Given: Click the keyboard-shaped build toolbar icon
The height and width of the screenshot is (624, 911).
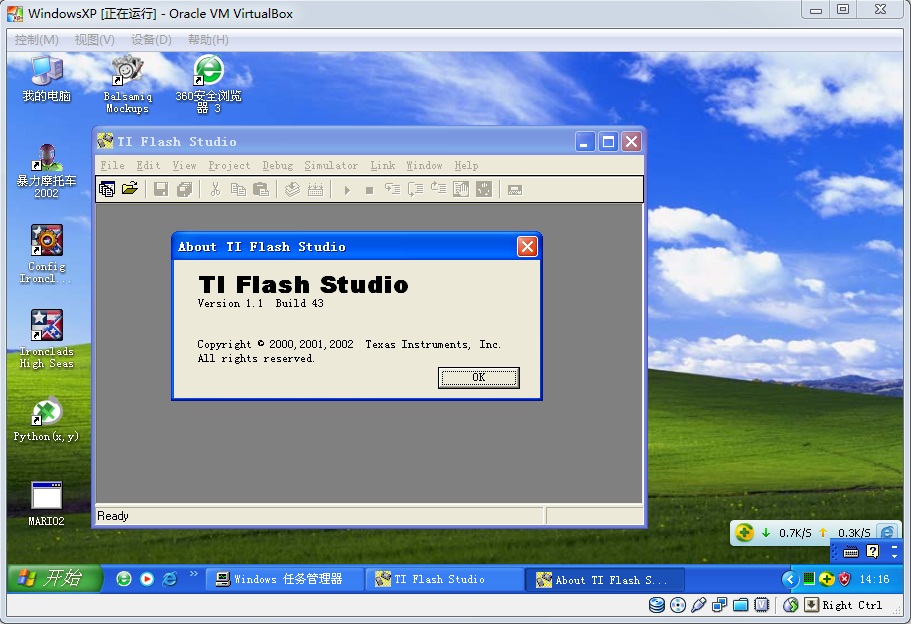Looking at the screenshot, I should pyautogui.click(x=315, y=189).
